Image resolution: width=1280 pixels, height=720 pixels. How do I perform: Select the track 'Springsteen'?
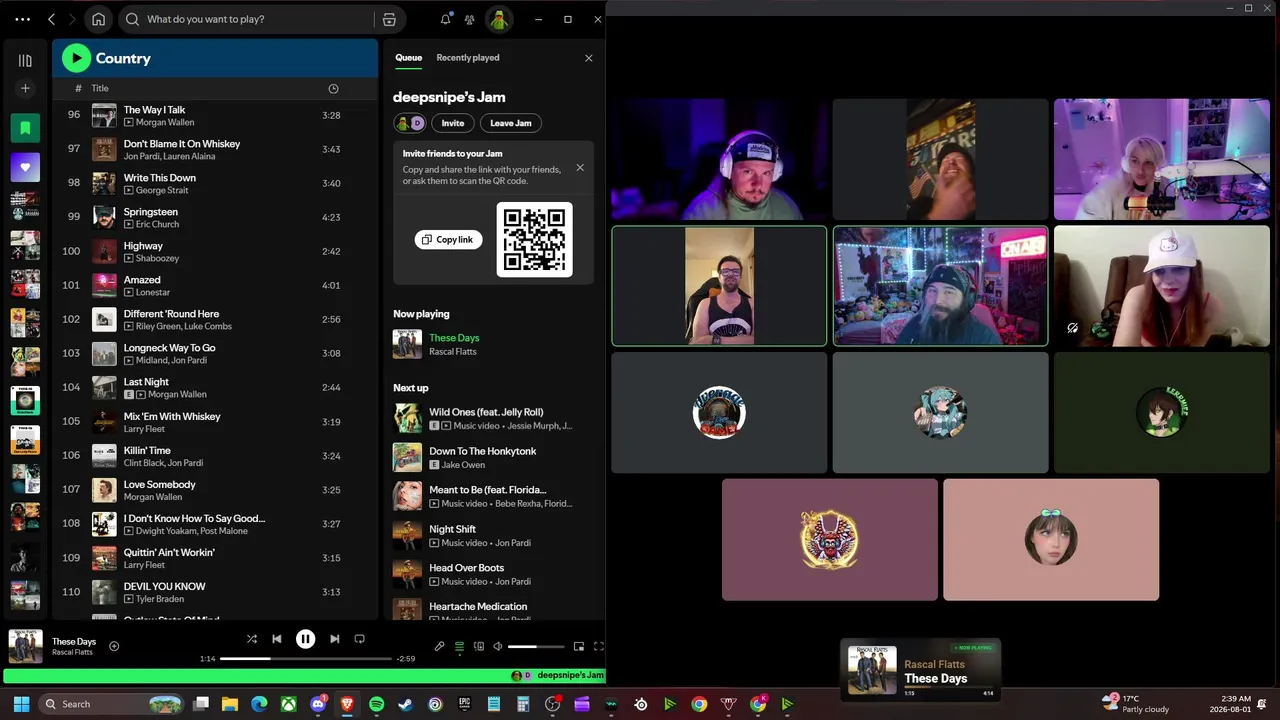coord(151,212)
